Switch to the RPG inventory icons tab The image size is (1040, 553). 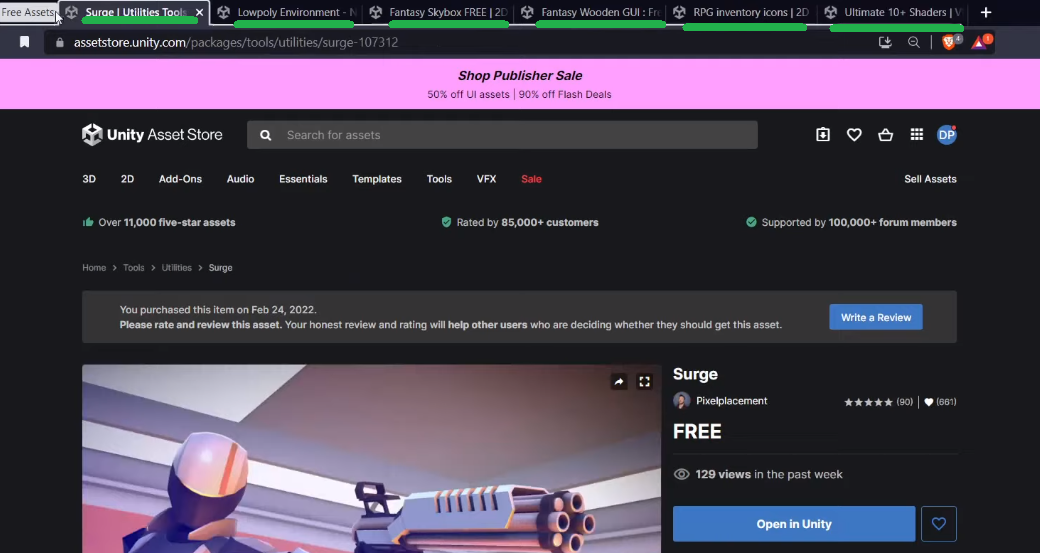pyautogui.click(x=742, y=13)
